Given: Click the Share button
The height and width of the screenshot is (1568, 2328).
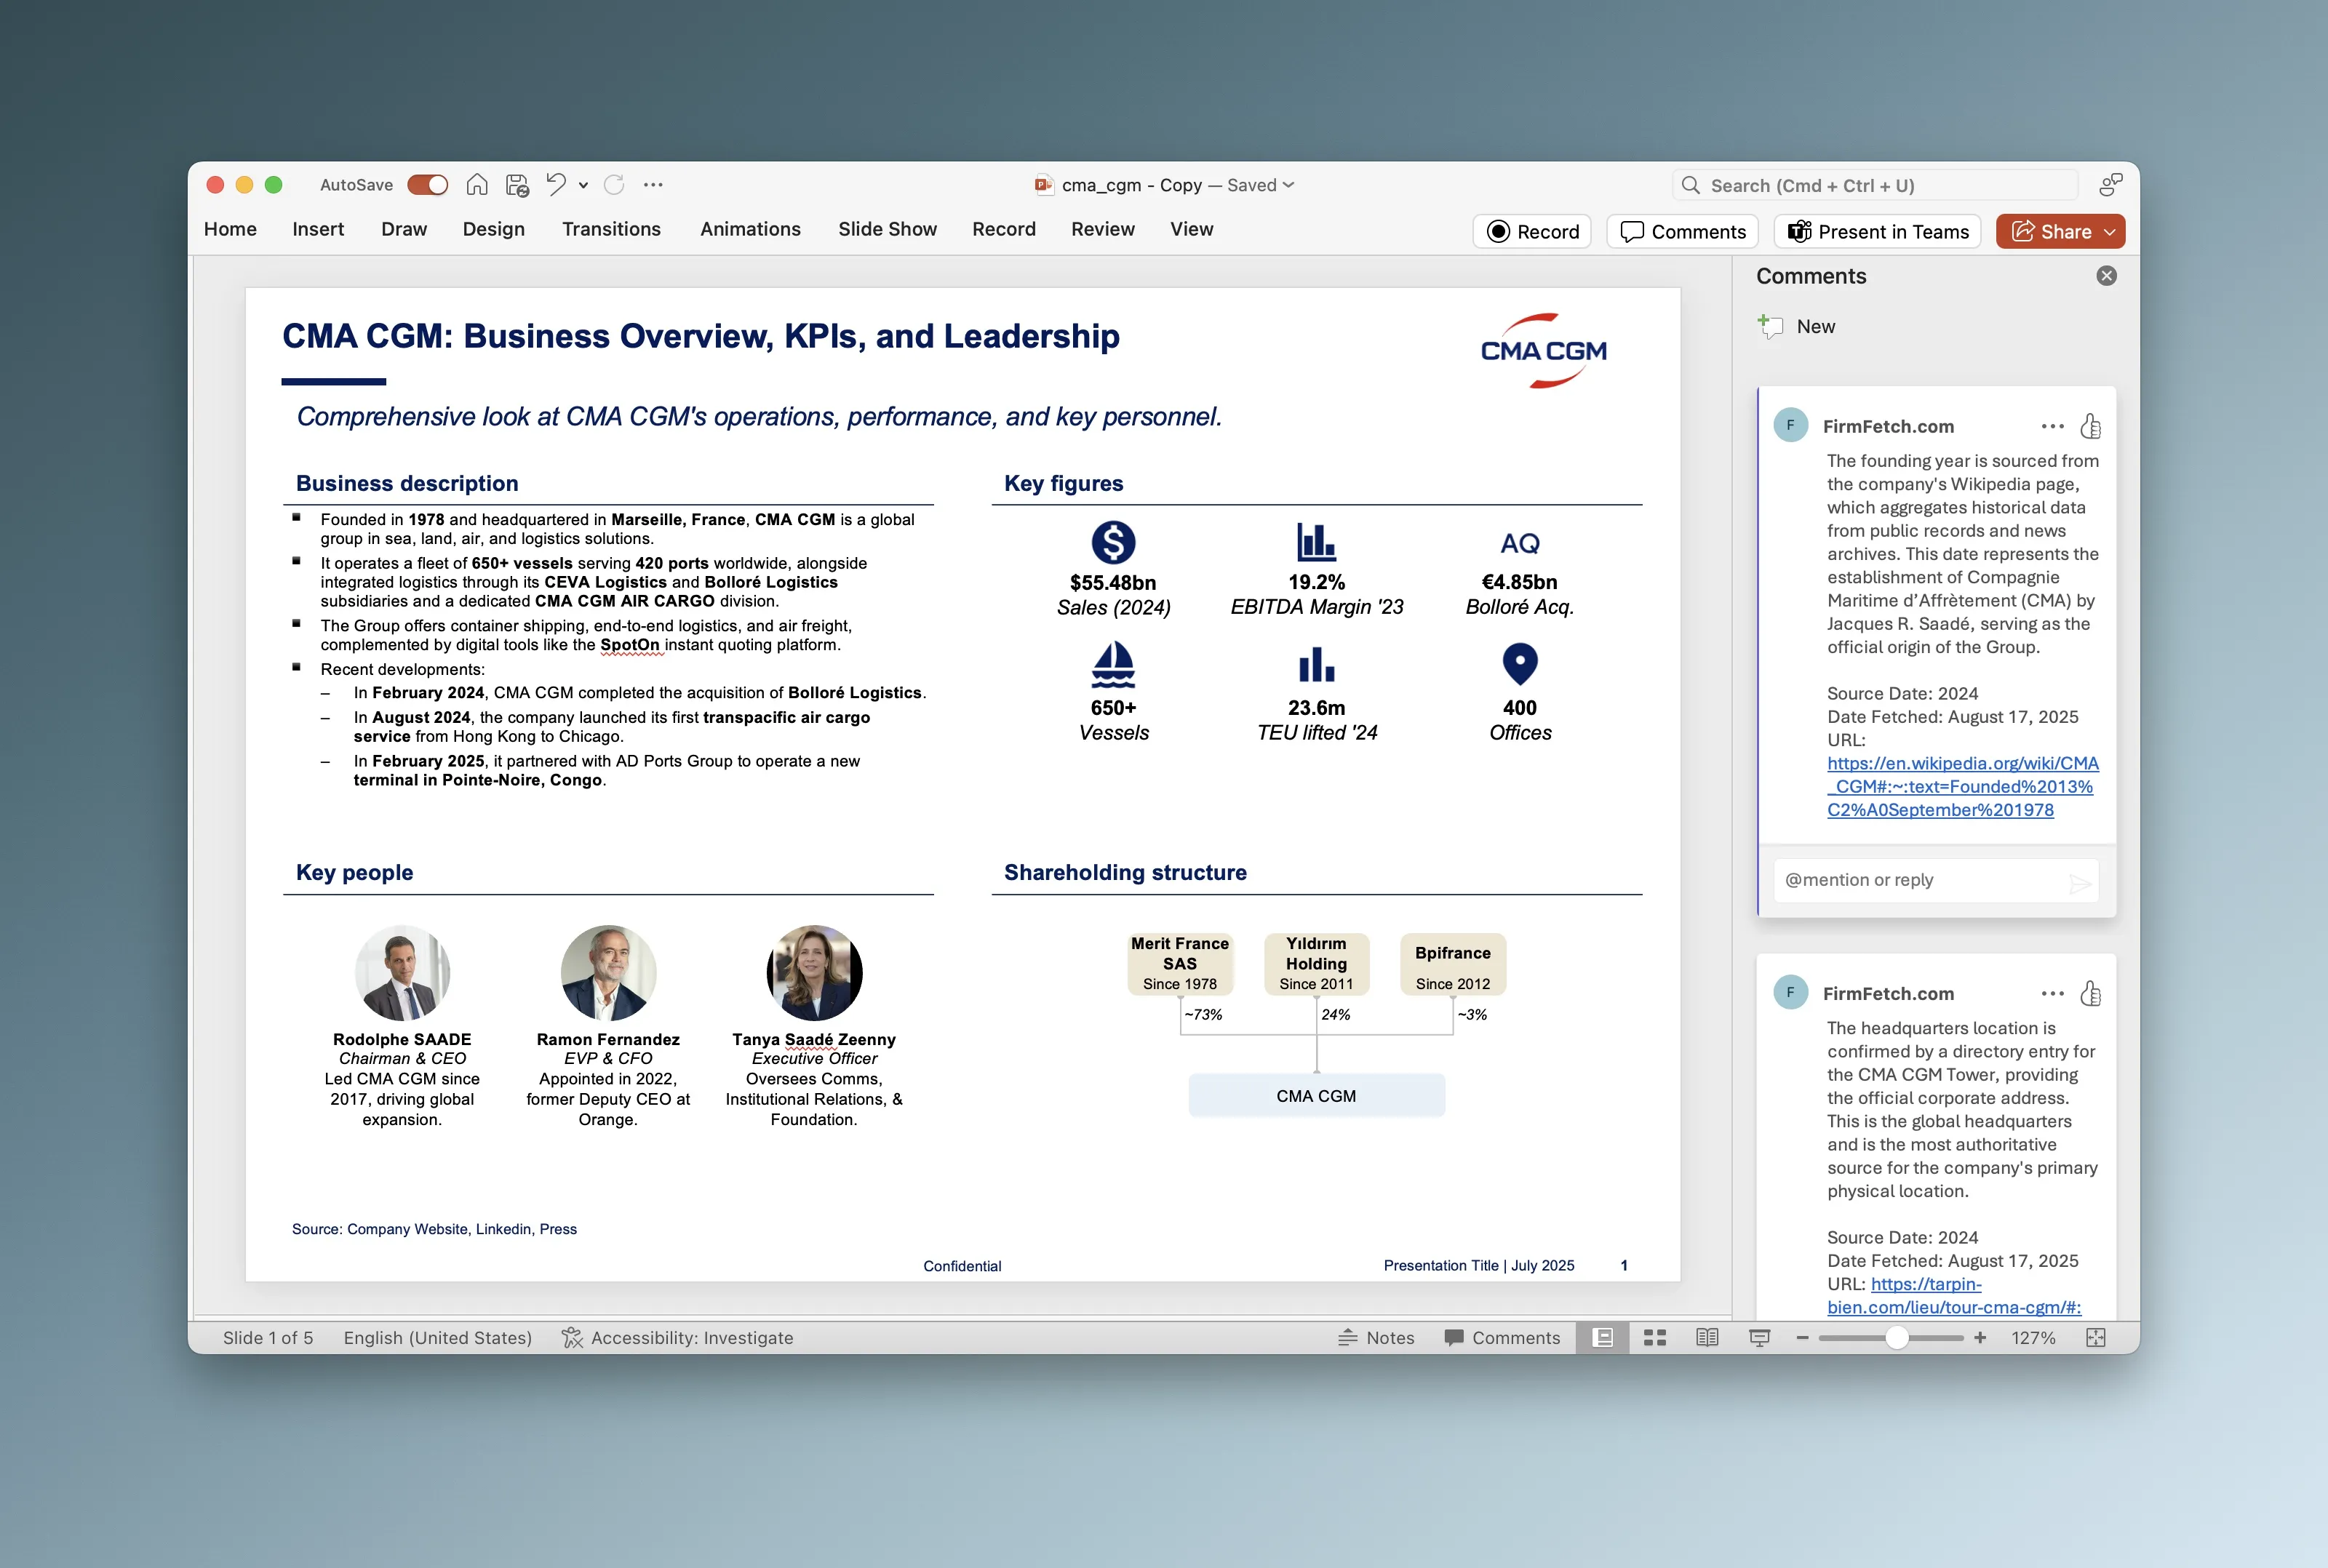Looking at the screenshot, I should (x=2051, y=232).
